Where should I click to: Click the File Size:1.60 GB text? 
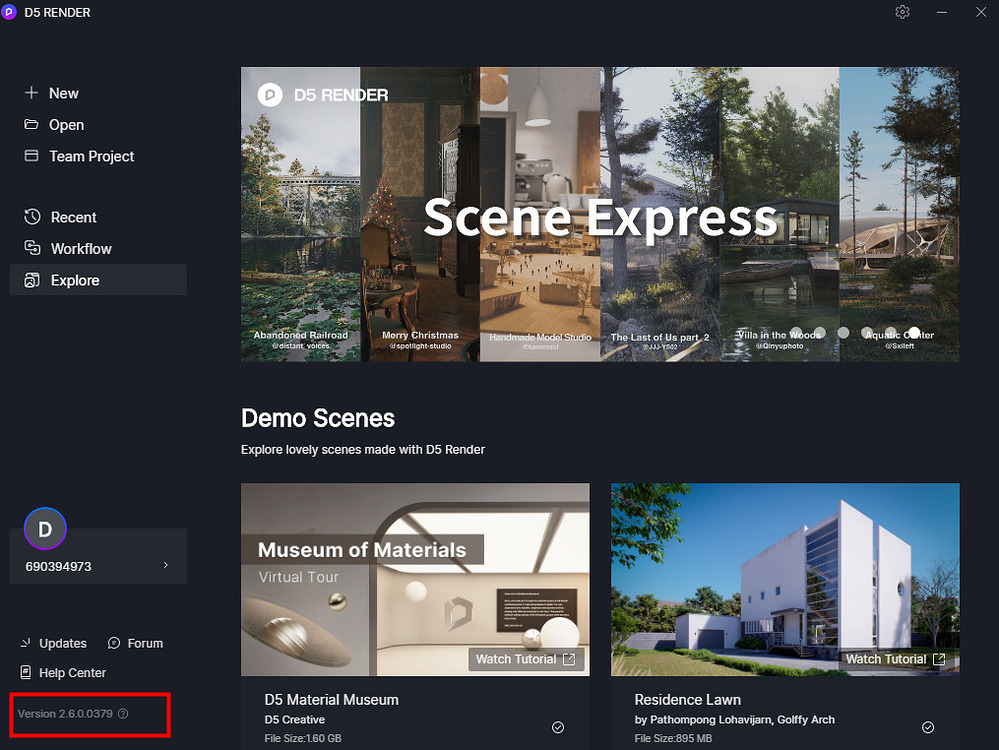[303, 738]
